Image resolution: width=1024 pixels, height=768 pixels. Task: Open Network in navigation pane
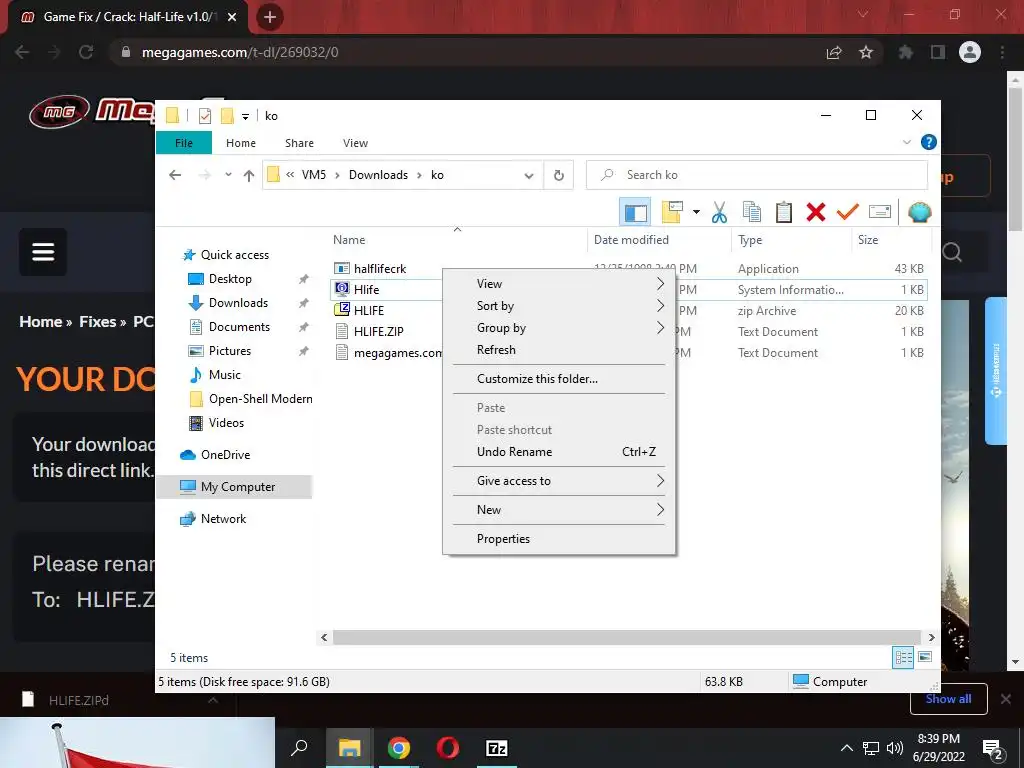(223, 519)
